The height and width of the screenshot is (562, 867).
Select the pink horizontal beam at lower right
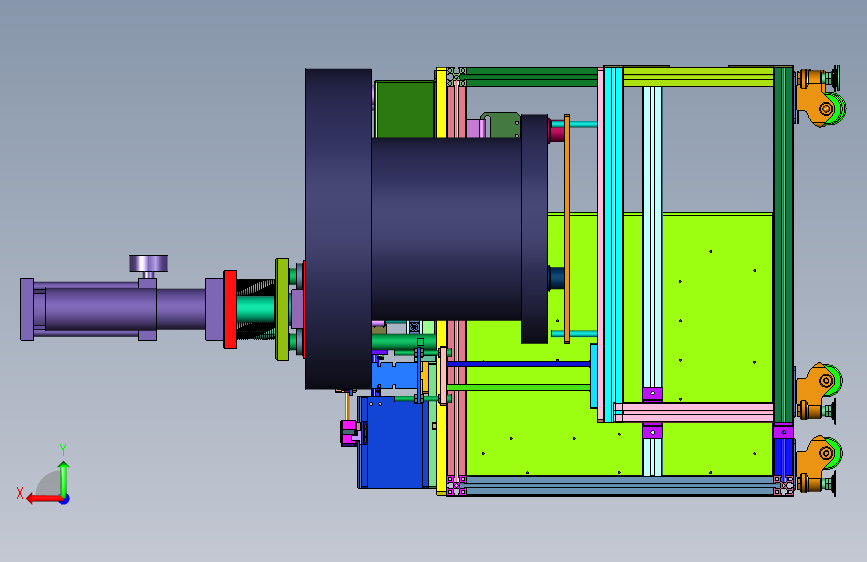[693, 412]
